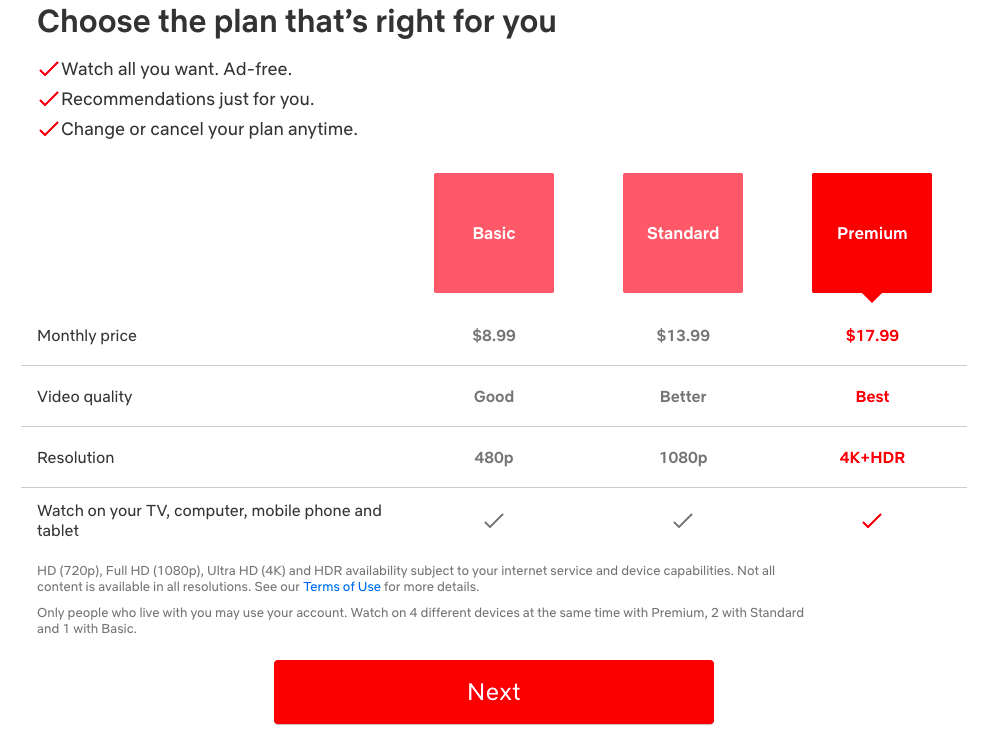
Task: Open the Terms of Use link
Action: pyautogui.click(x=342, y=587)
